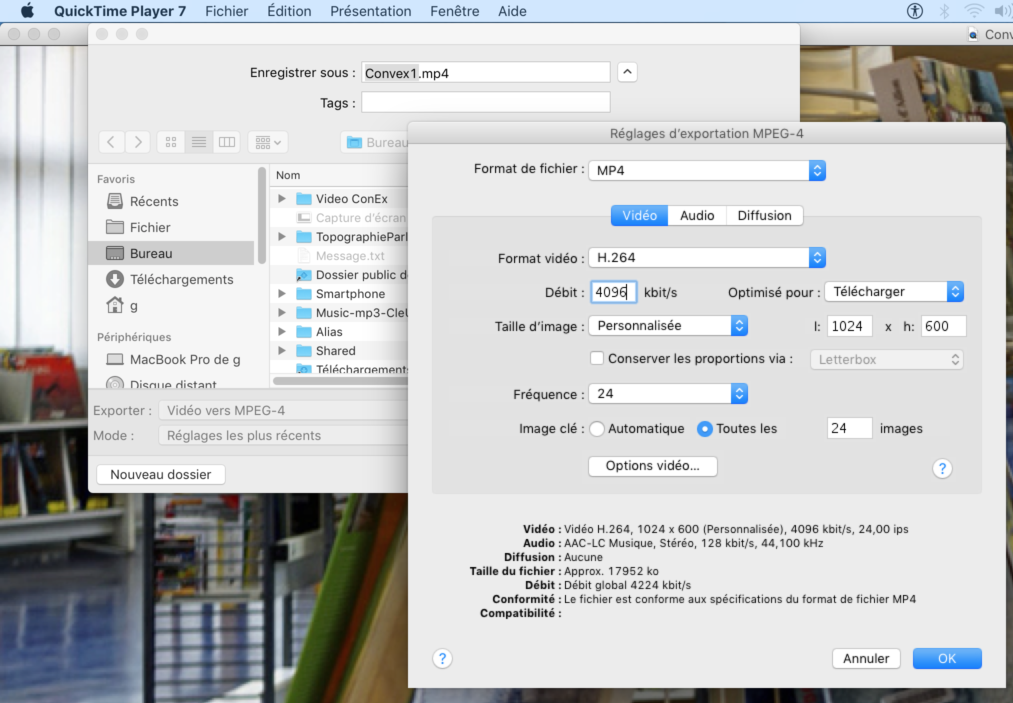Select Toutes les key frame option
1013x703 pixels.
(x=705, y=428)
